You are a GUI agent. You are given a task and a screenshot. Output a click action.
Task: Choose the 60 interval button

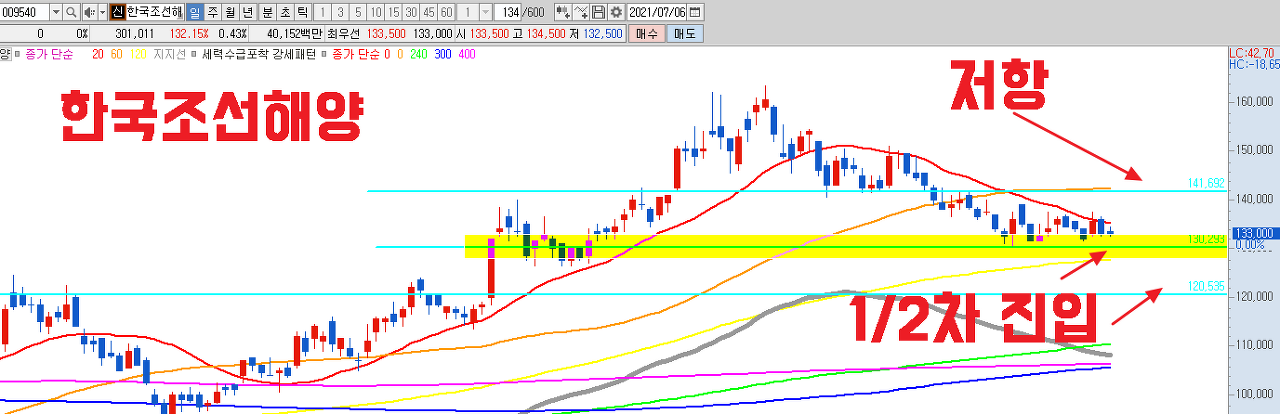point(446,12)
